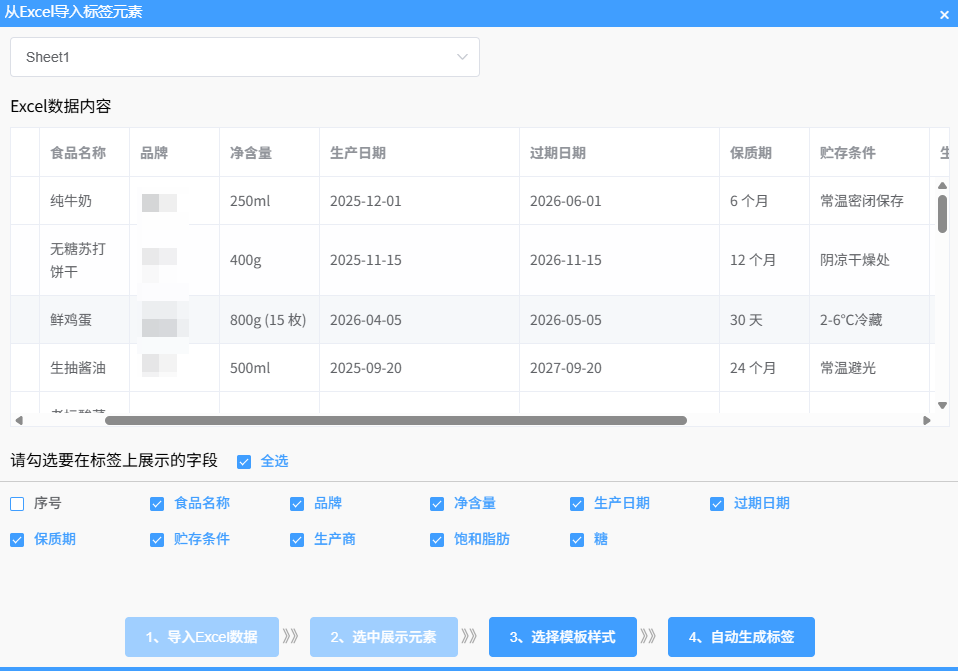Image resolution: width=958 pixels, height=671 pixels.
Task: Click the vertical scrollbar down arrow
Action: pyautogui.click(x=942, y=405)
